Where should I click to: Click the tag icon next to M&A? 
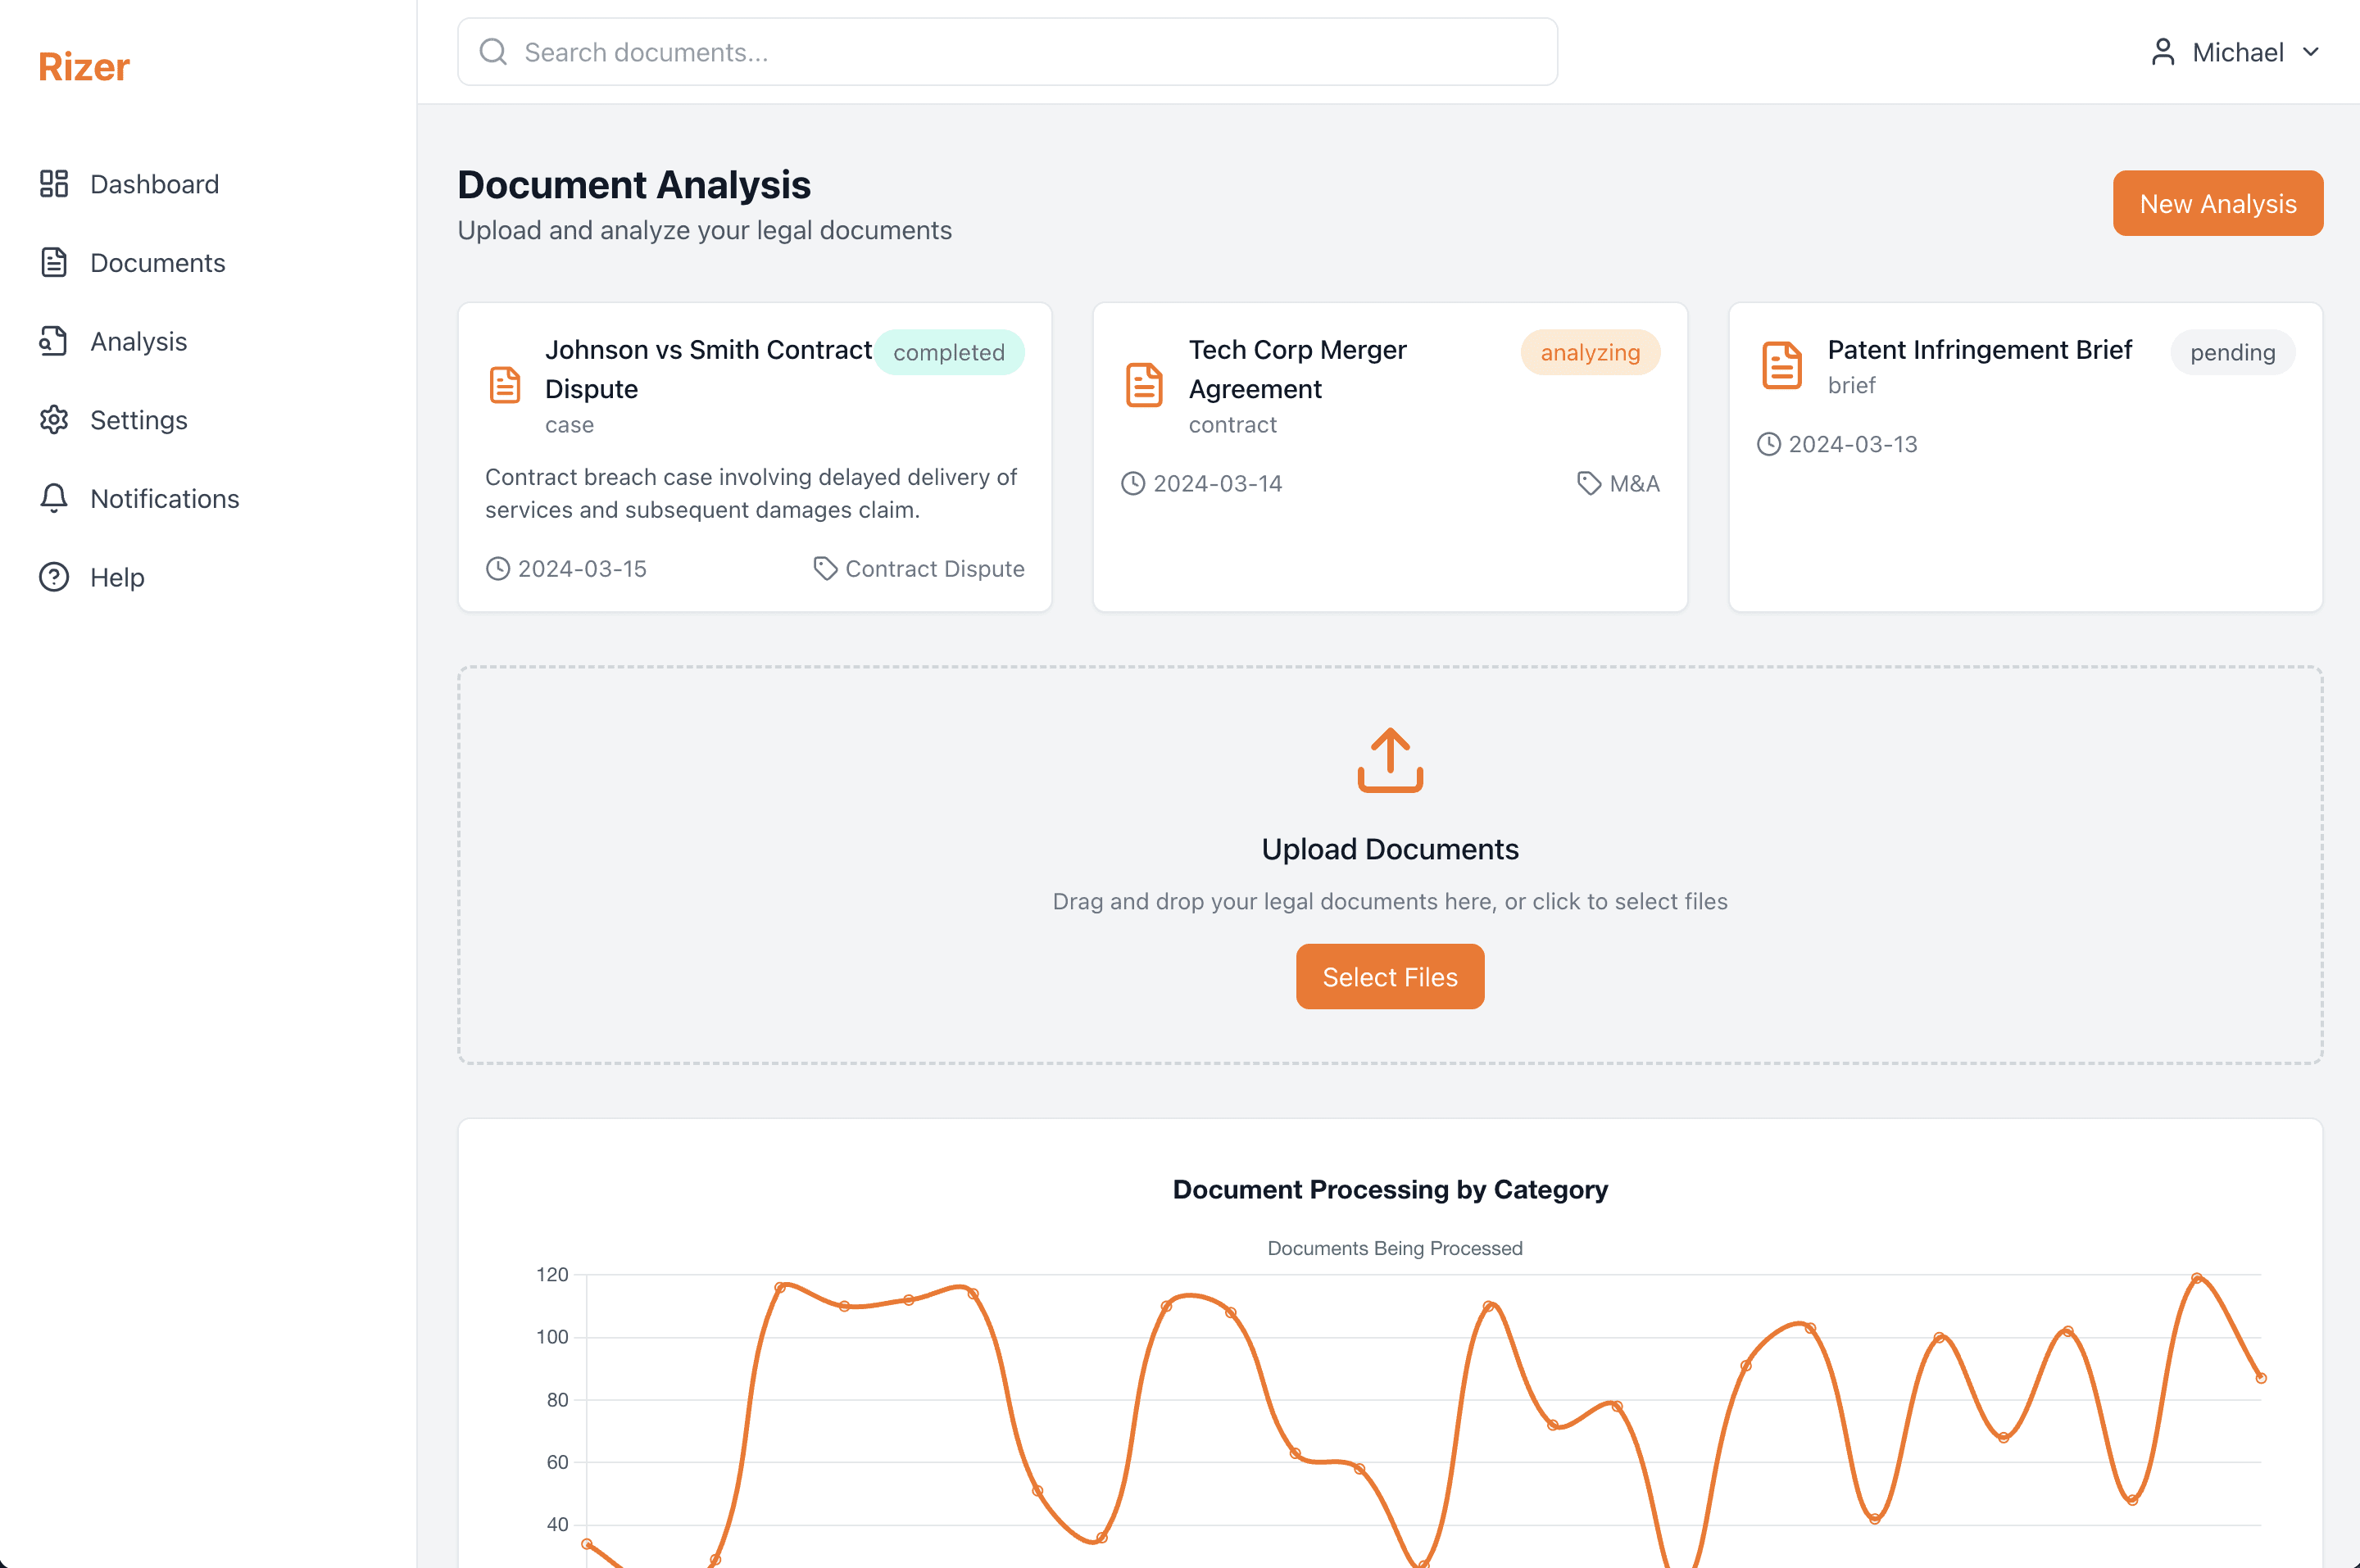click(x=1589, y=484)
